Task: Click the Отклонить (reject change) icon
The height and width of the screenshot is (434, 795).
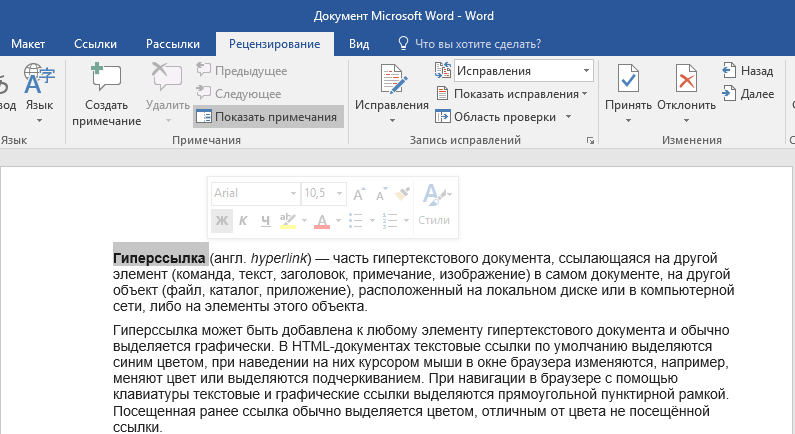Action: coord(686,78)
